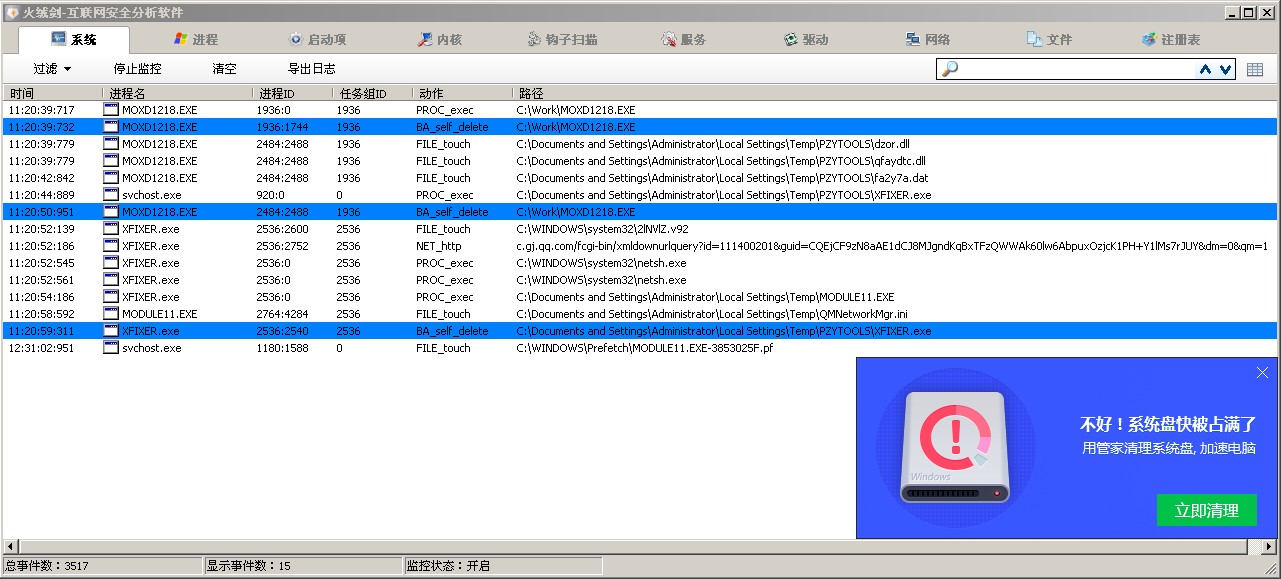Clear events with the 清空 button
The image size is (1281, 579).
pos(224,69)
